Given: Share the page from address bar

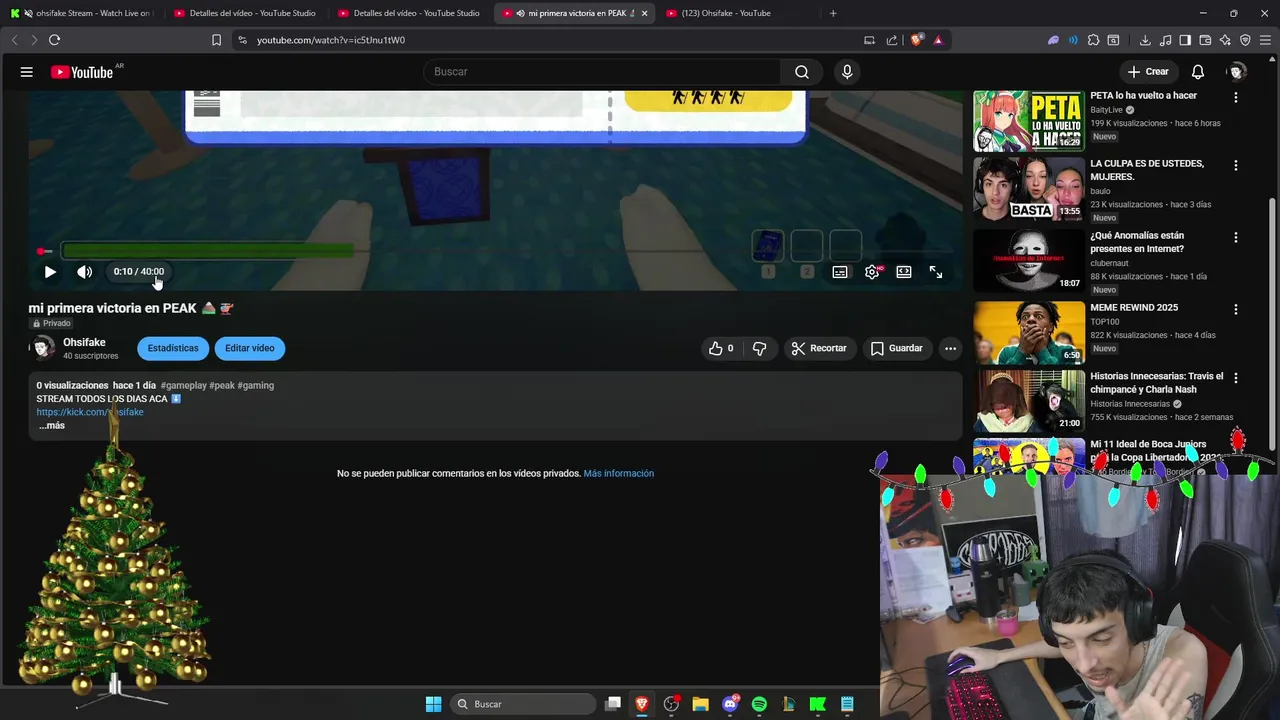Looking at the screenshot, I should 891,40.
